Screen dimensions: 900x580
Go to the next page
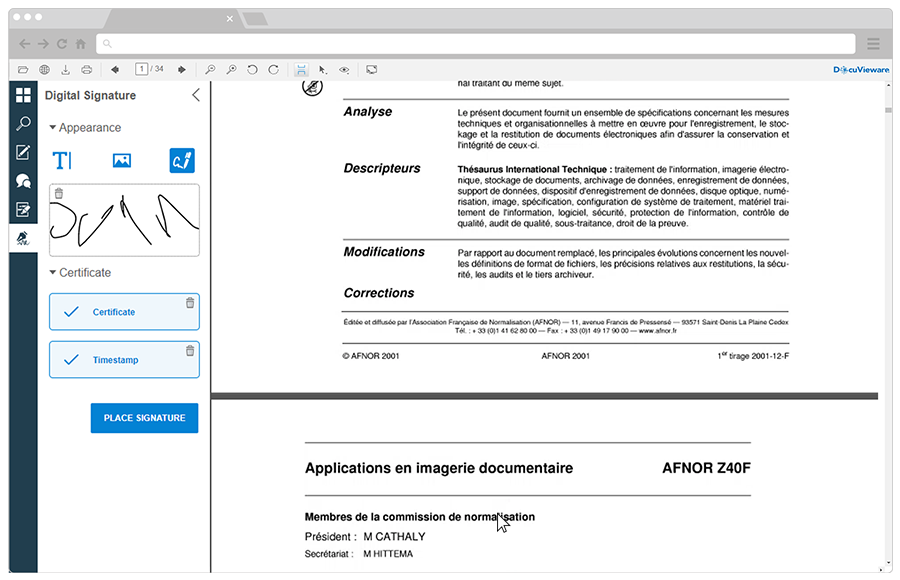tap(180, 68)
